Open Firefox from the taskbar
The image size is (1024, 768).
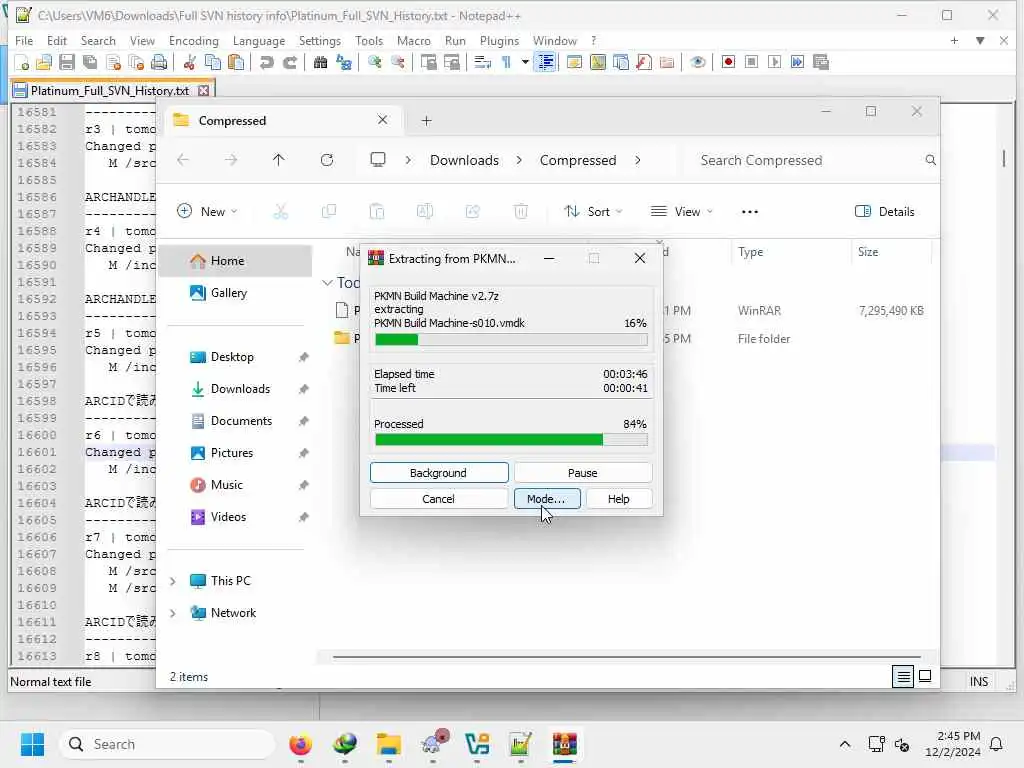[x=300, y=744]
